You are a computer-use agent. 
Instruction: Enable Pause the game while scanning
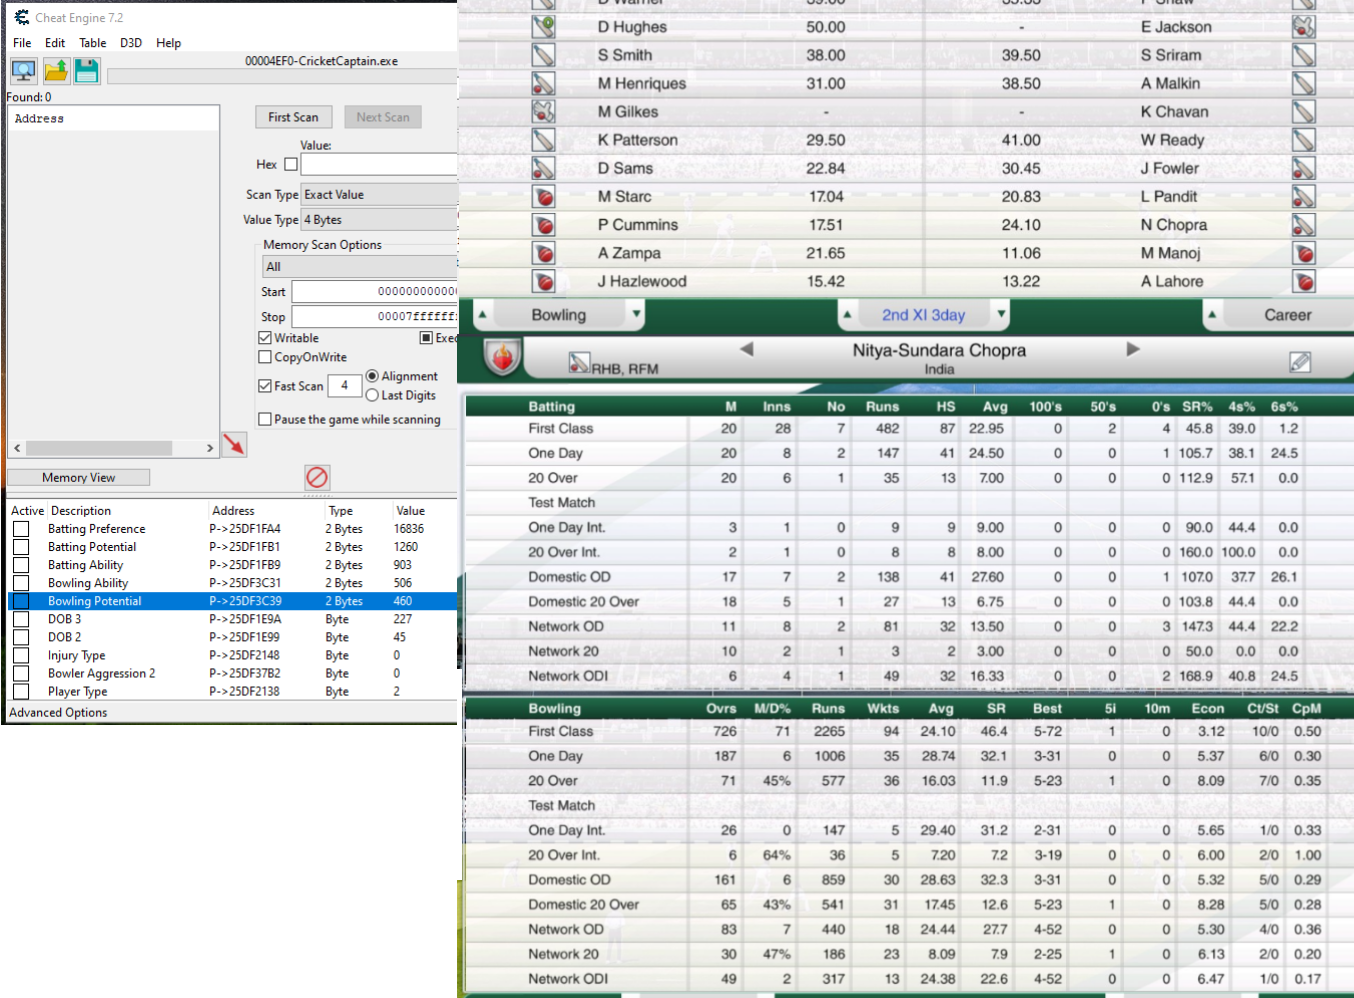[x=265, y=420]
